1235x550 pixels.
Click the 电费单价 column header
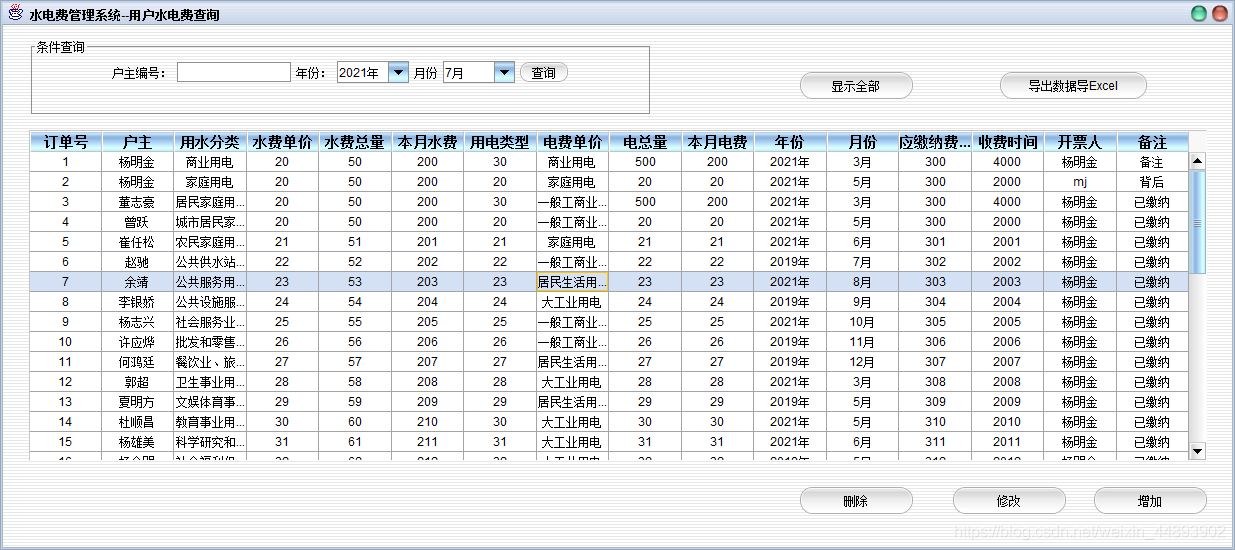tap(572, 142)
